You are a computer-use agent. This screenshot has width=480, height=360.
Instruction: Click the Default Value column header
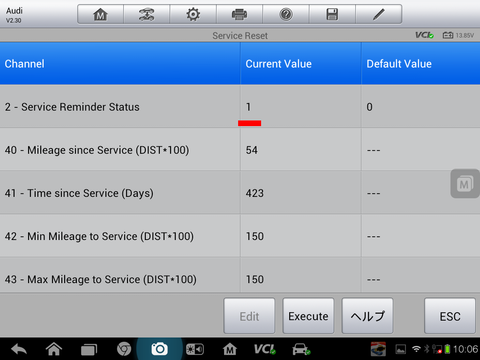point(421,63)
